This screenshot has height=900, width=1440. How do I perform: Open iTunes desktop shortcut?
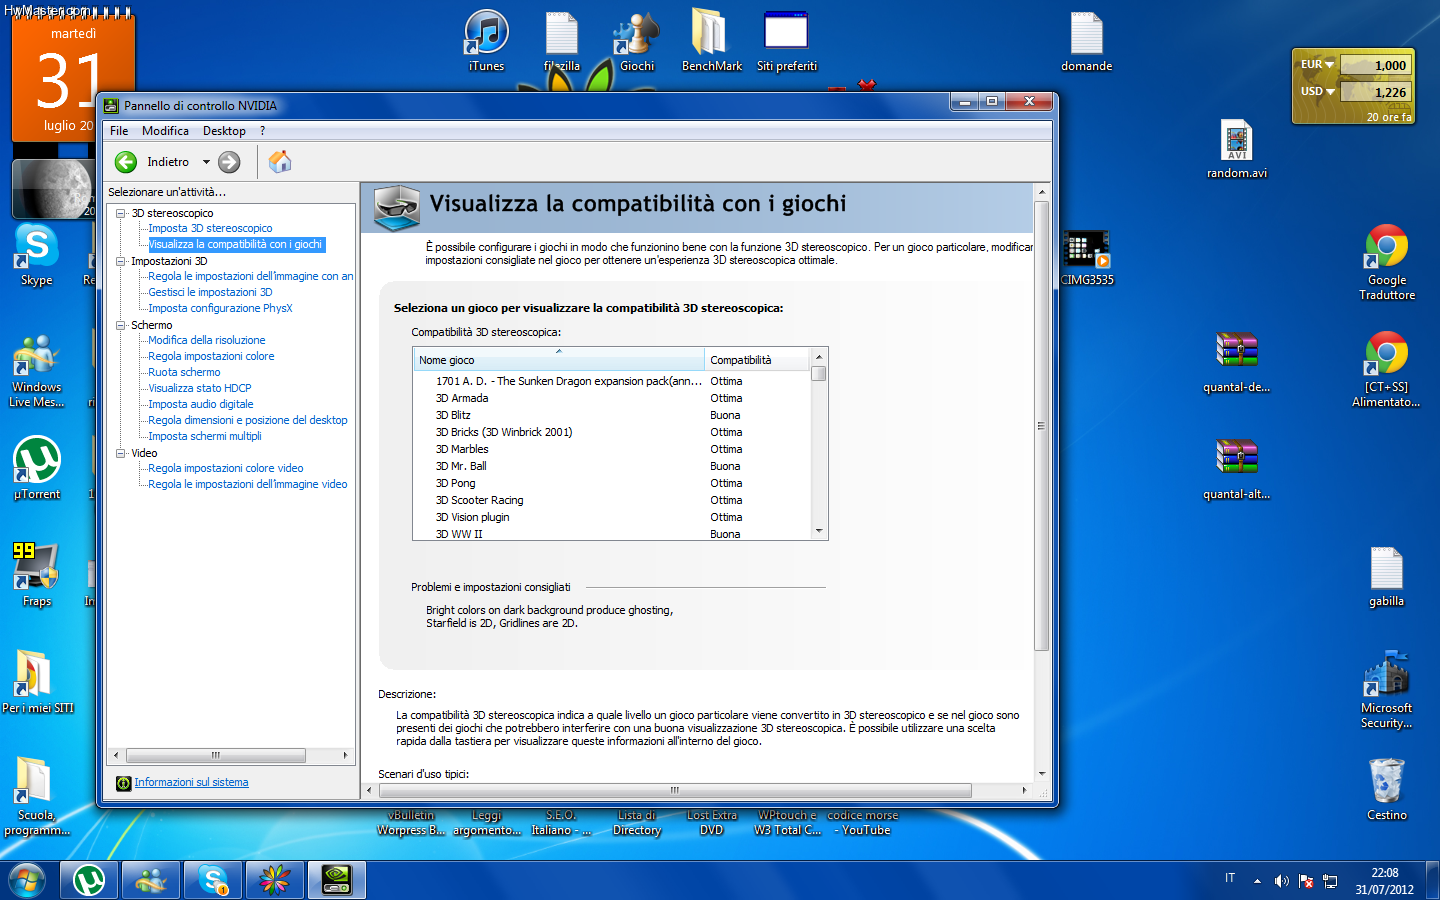tap(487, 41)
